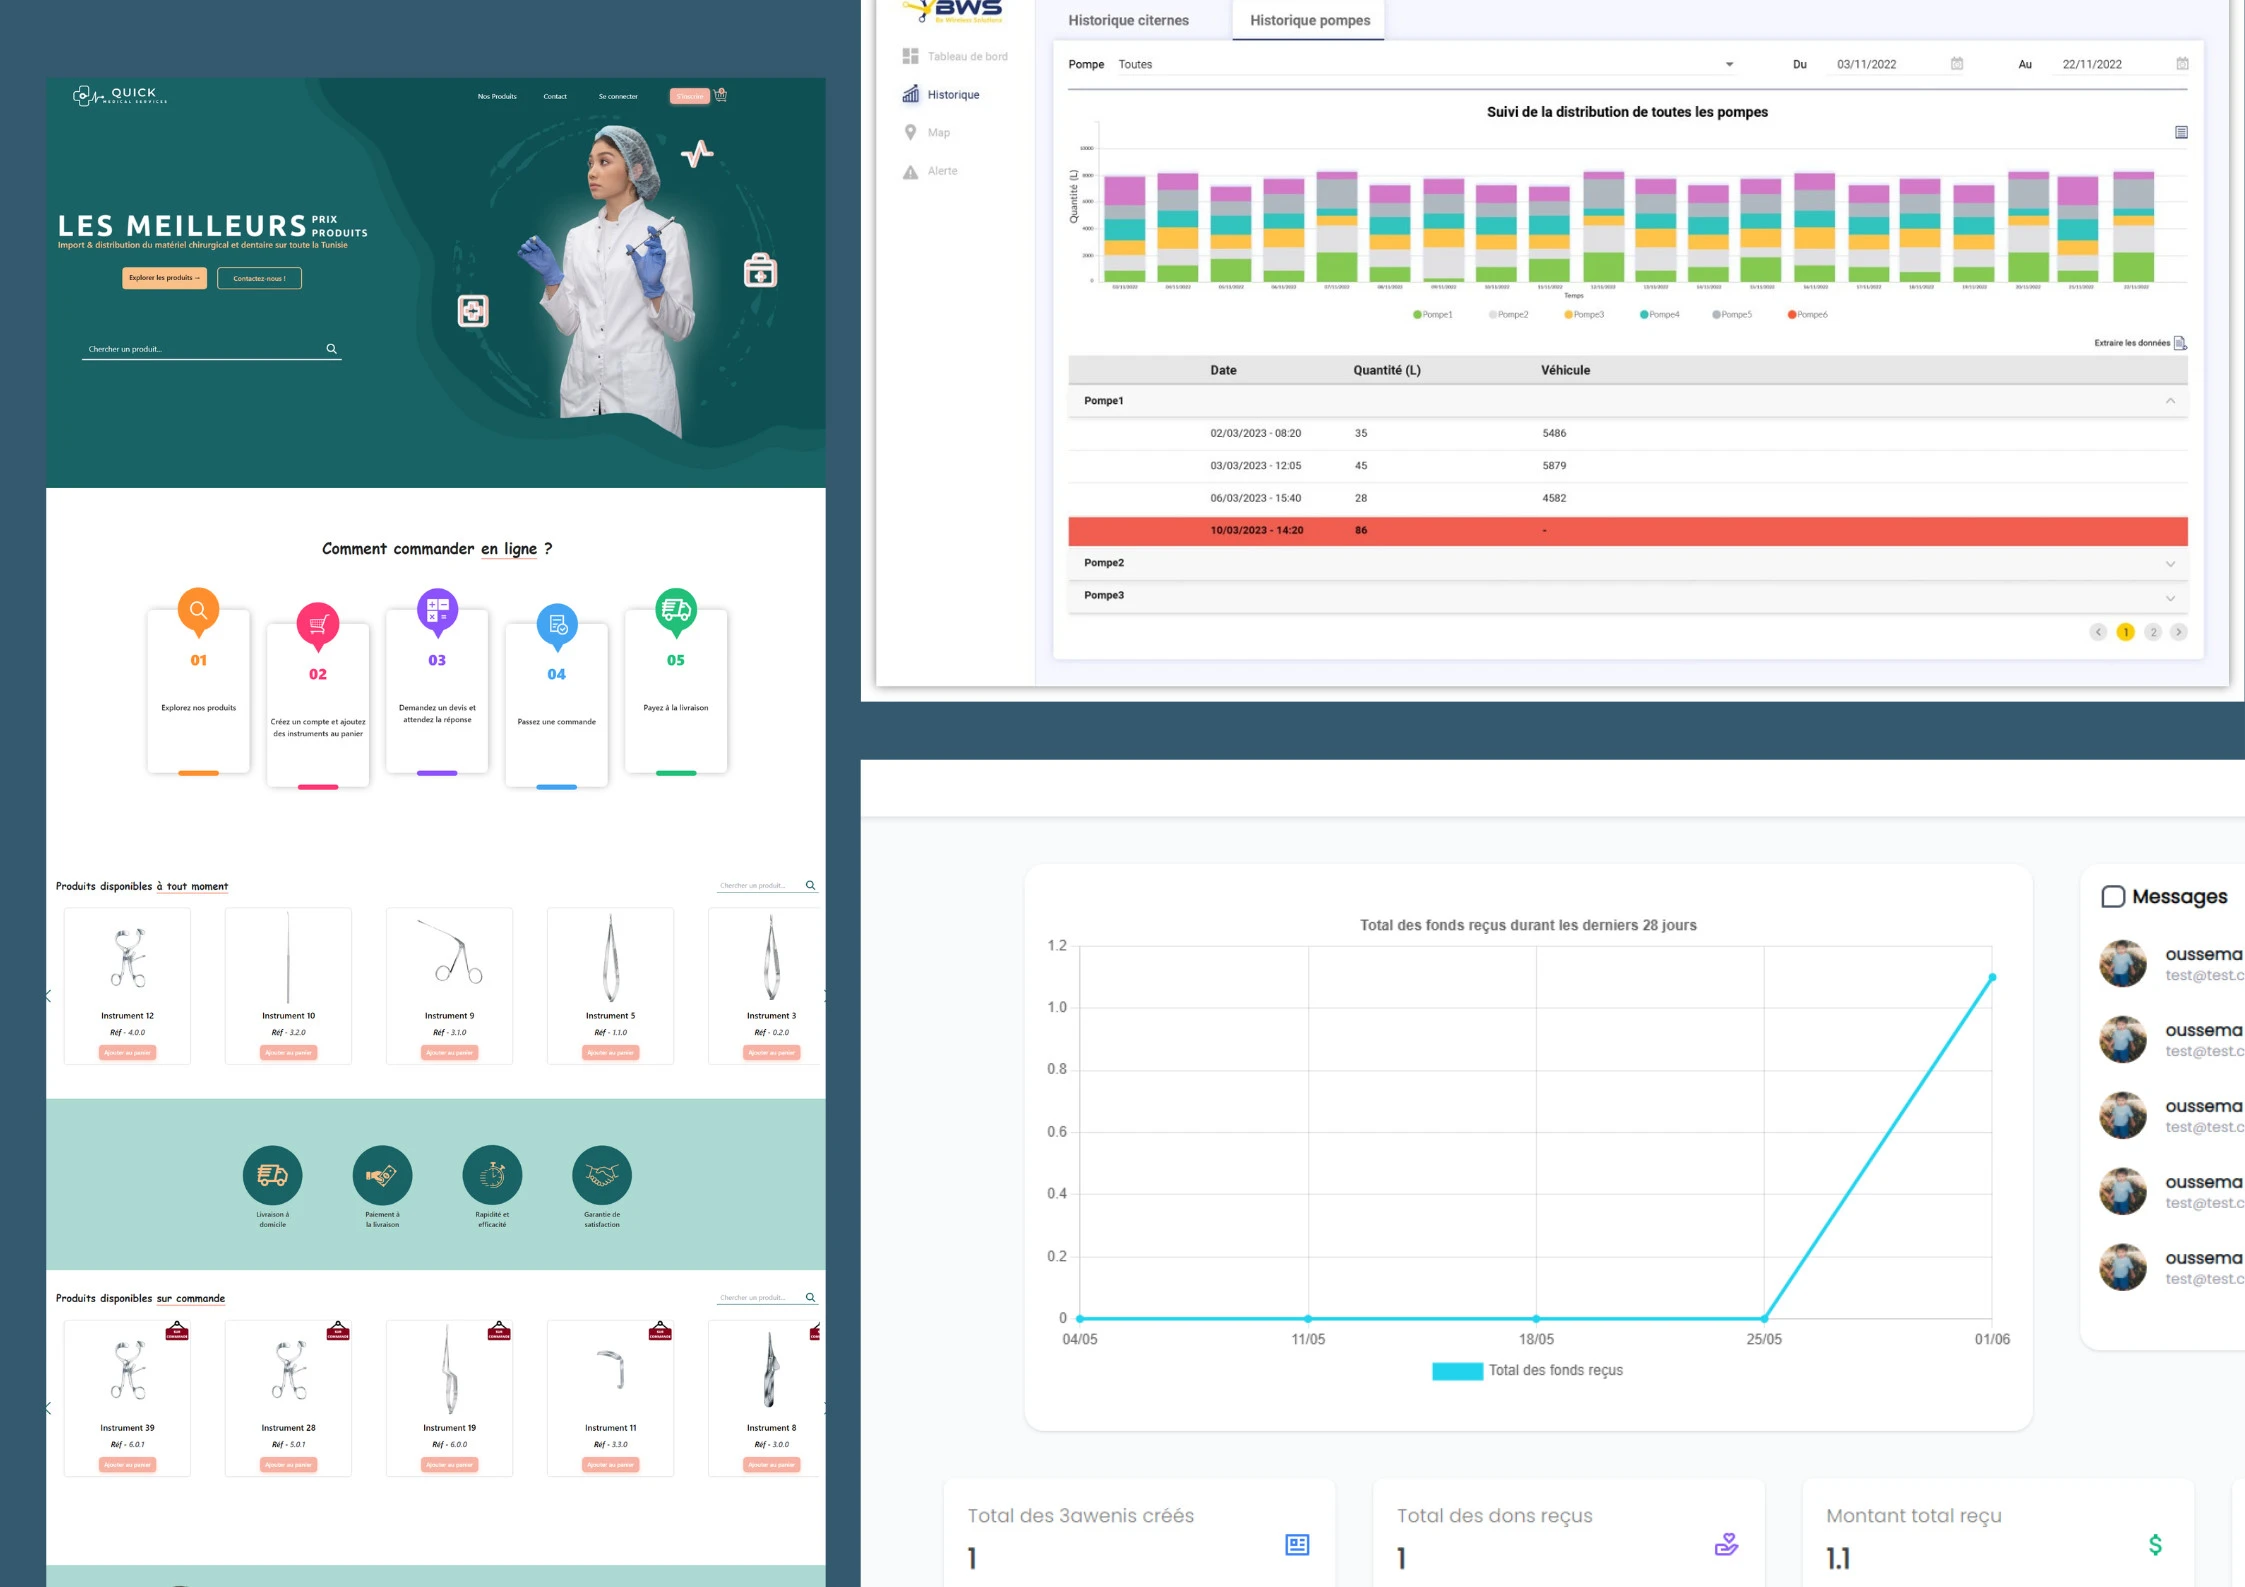Open the chart menu icon
The height and width of the screenshot is (1587, 2245).
(x=2181, y=132)
